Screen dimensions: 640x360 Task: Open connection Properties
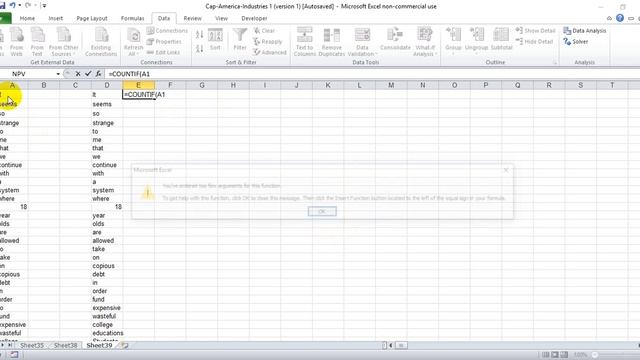164,42
